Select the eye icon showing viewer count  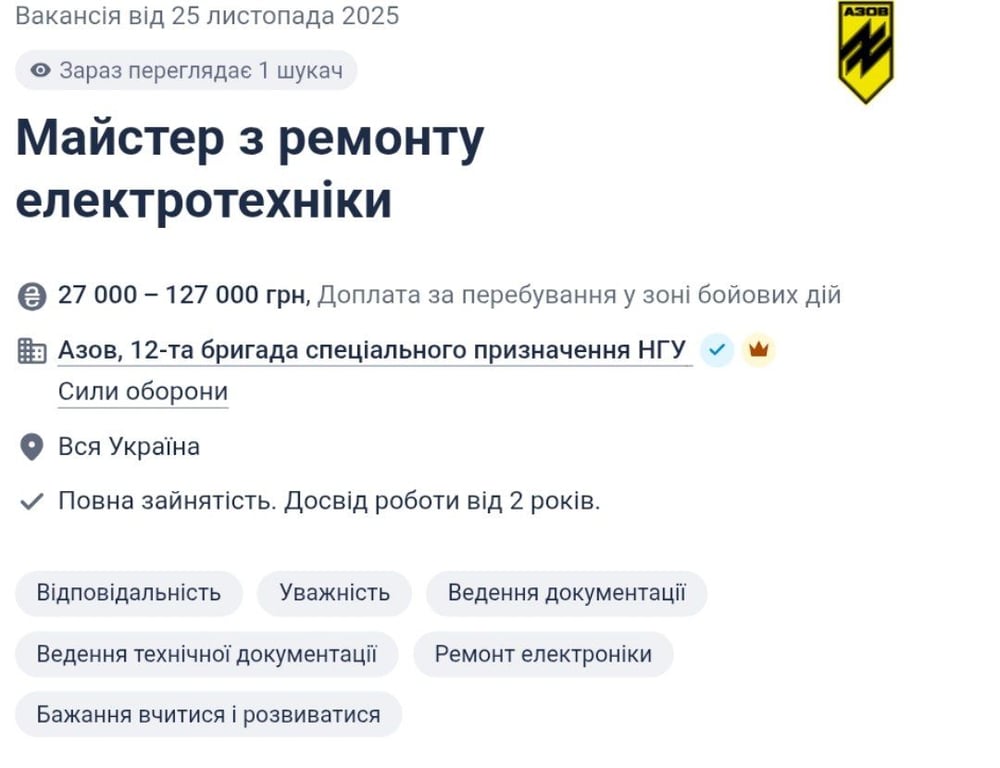pos(39,70)
